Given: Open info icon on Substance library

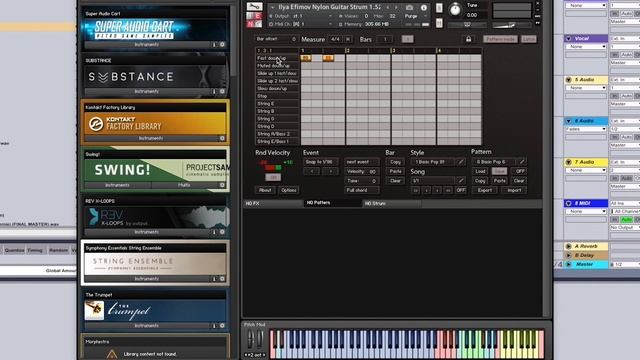Looking at the screenshot, I should pos(214,91).
